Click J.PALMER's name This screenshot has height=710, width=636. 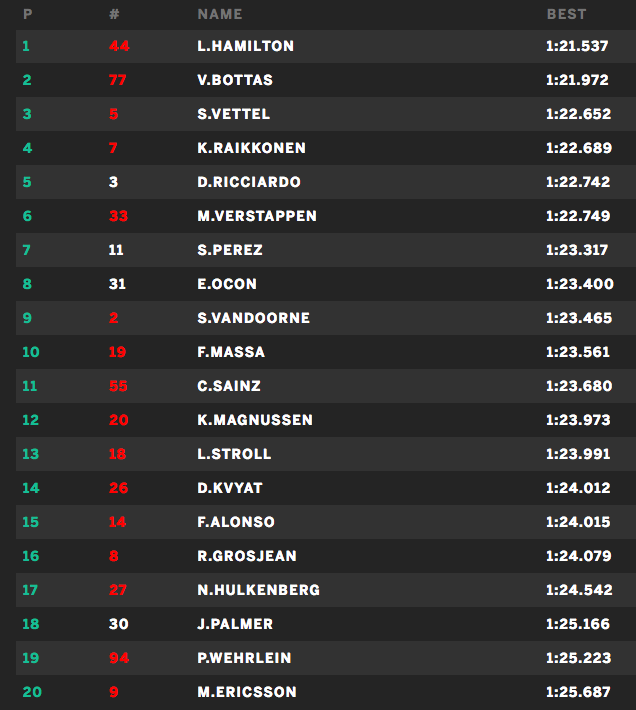click(235, 624)
